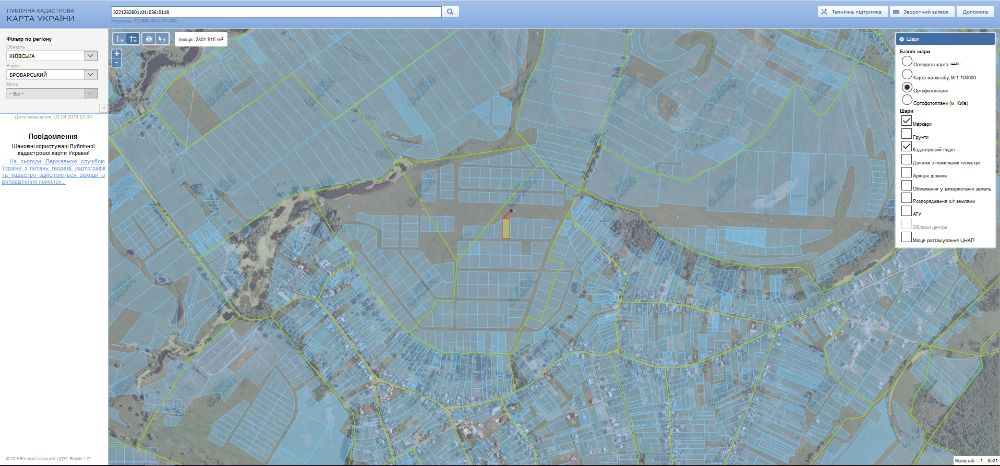This screenshot has width=1000, height=466.
Task: Open the notification link under Повідомлення
Action: click(x=53, y=171)
